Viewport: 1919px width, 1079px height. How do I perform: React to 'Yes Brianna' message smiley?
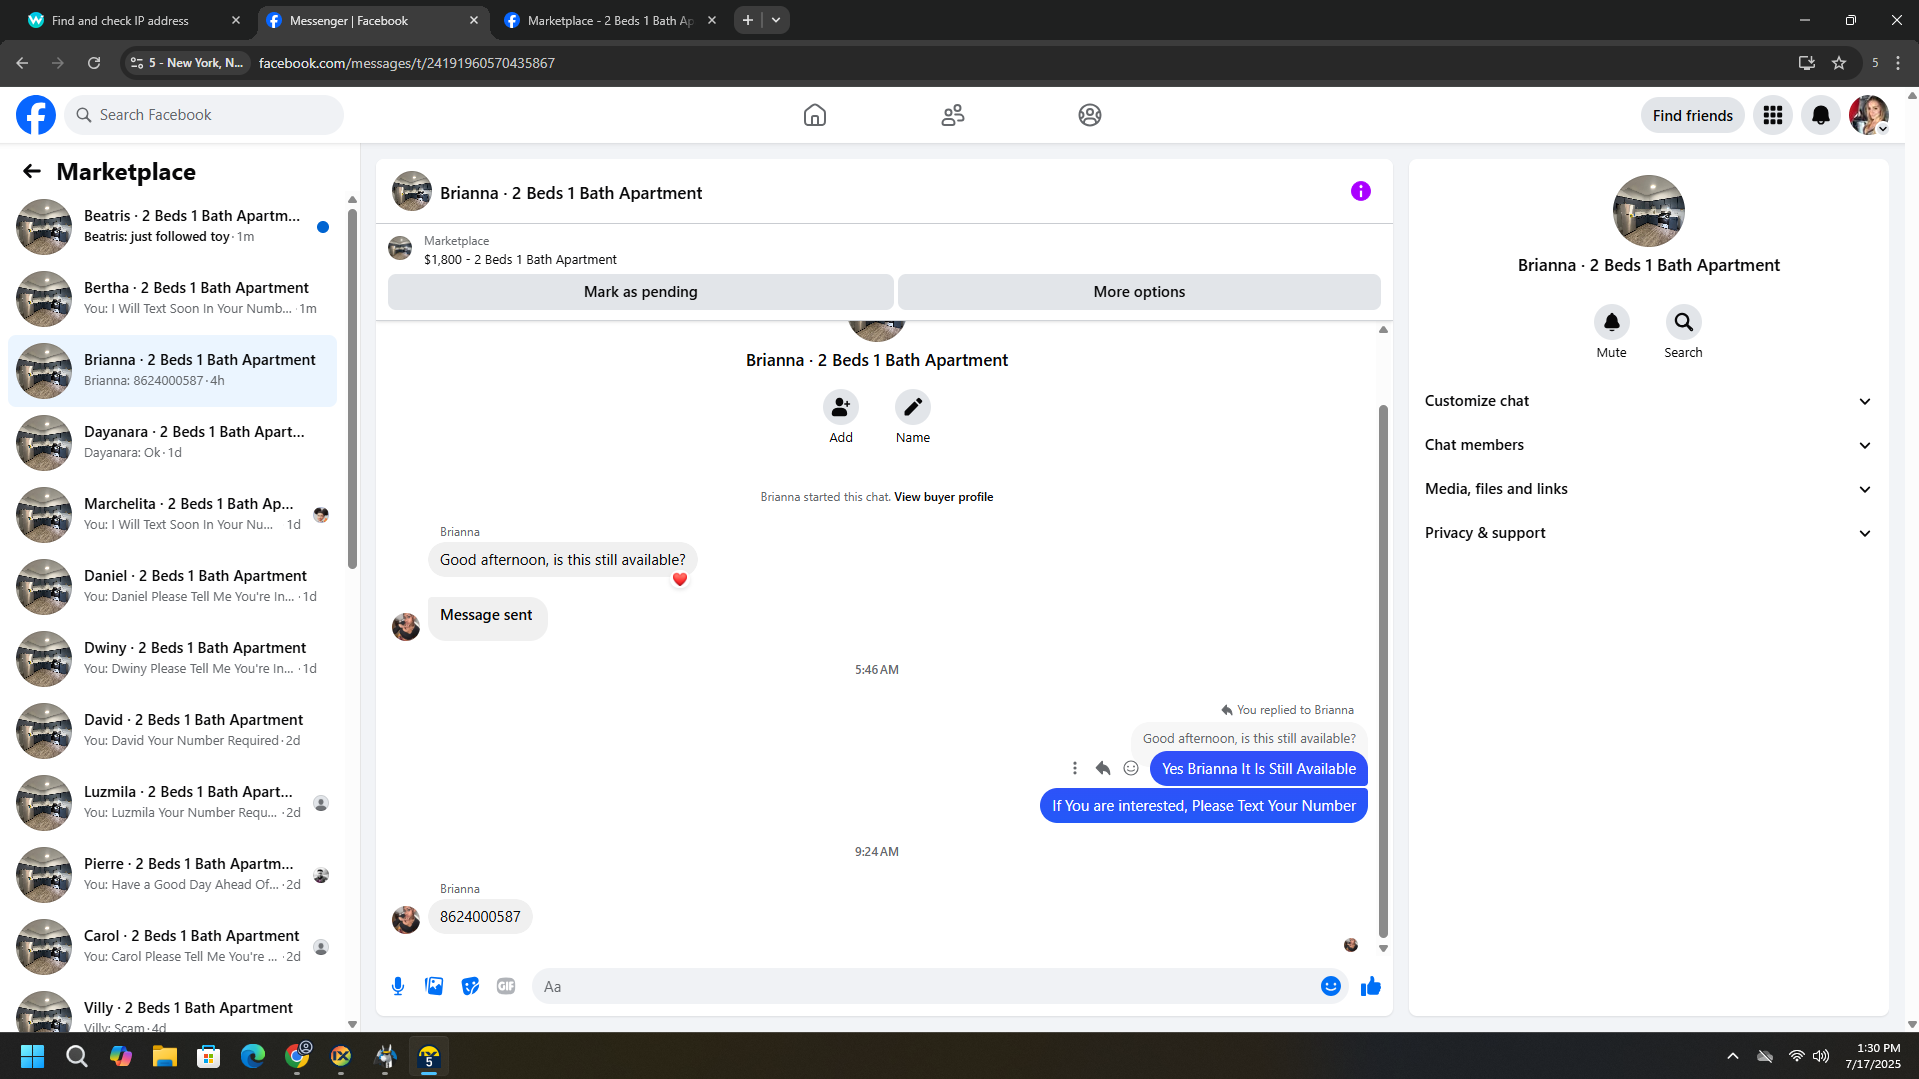click(1131, 768)
